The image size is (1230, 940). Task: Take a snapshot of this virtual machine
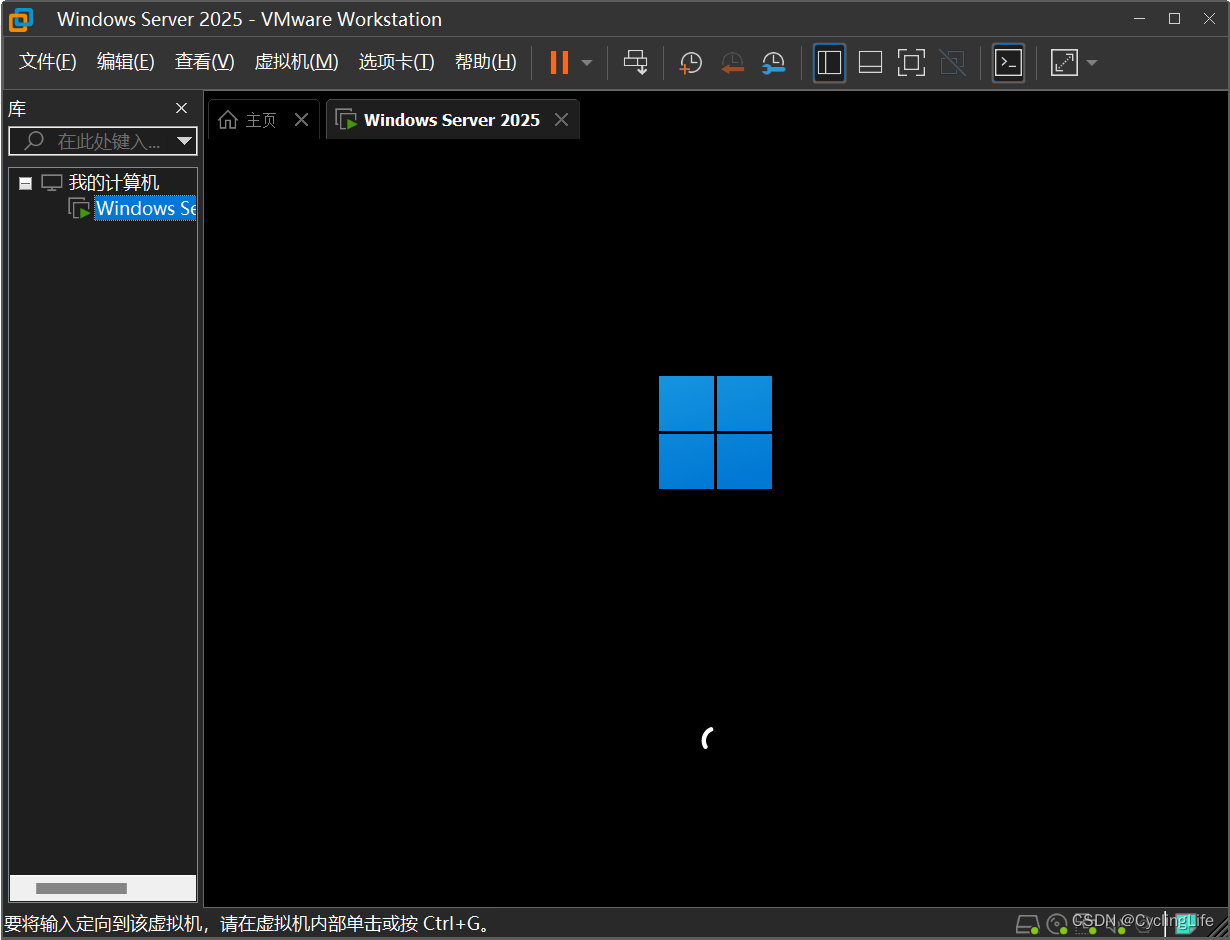point(690,63)
